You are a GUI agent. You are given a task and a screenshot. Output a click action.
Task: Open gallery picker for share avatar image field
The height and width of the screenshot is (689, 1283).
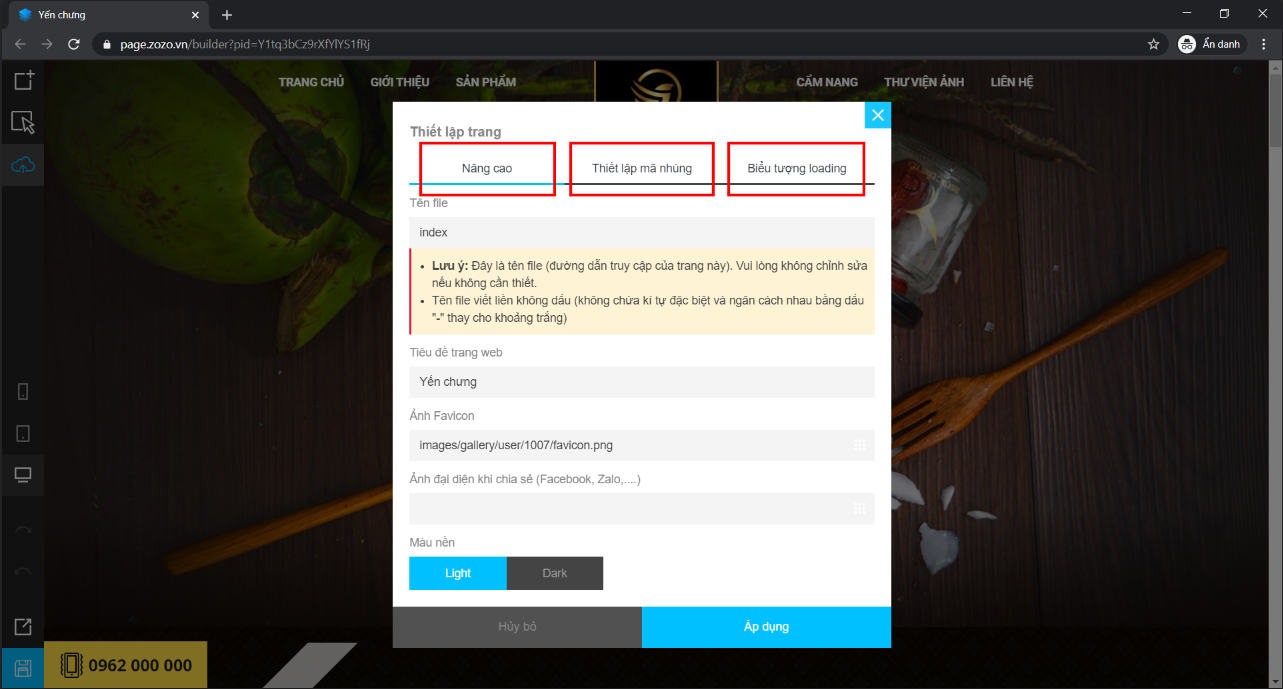(859, 509)
